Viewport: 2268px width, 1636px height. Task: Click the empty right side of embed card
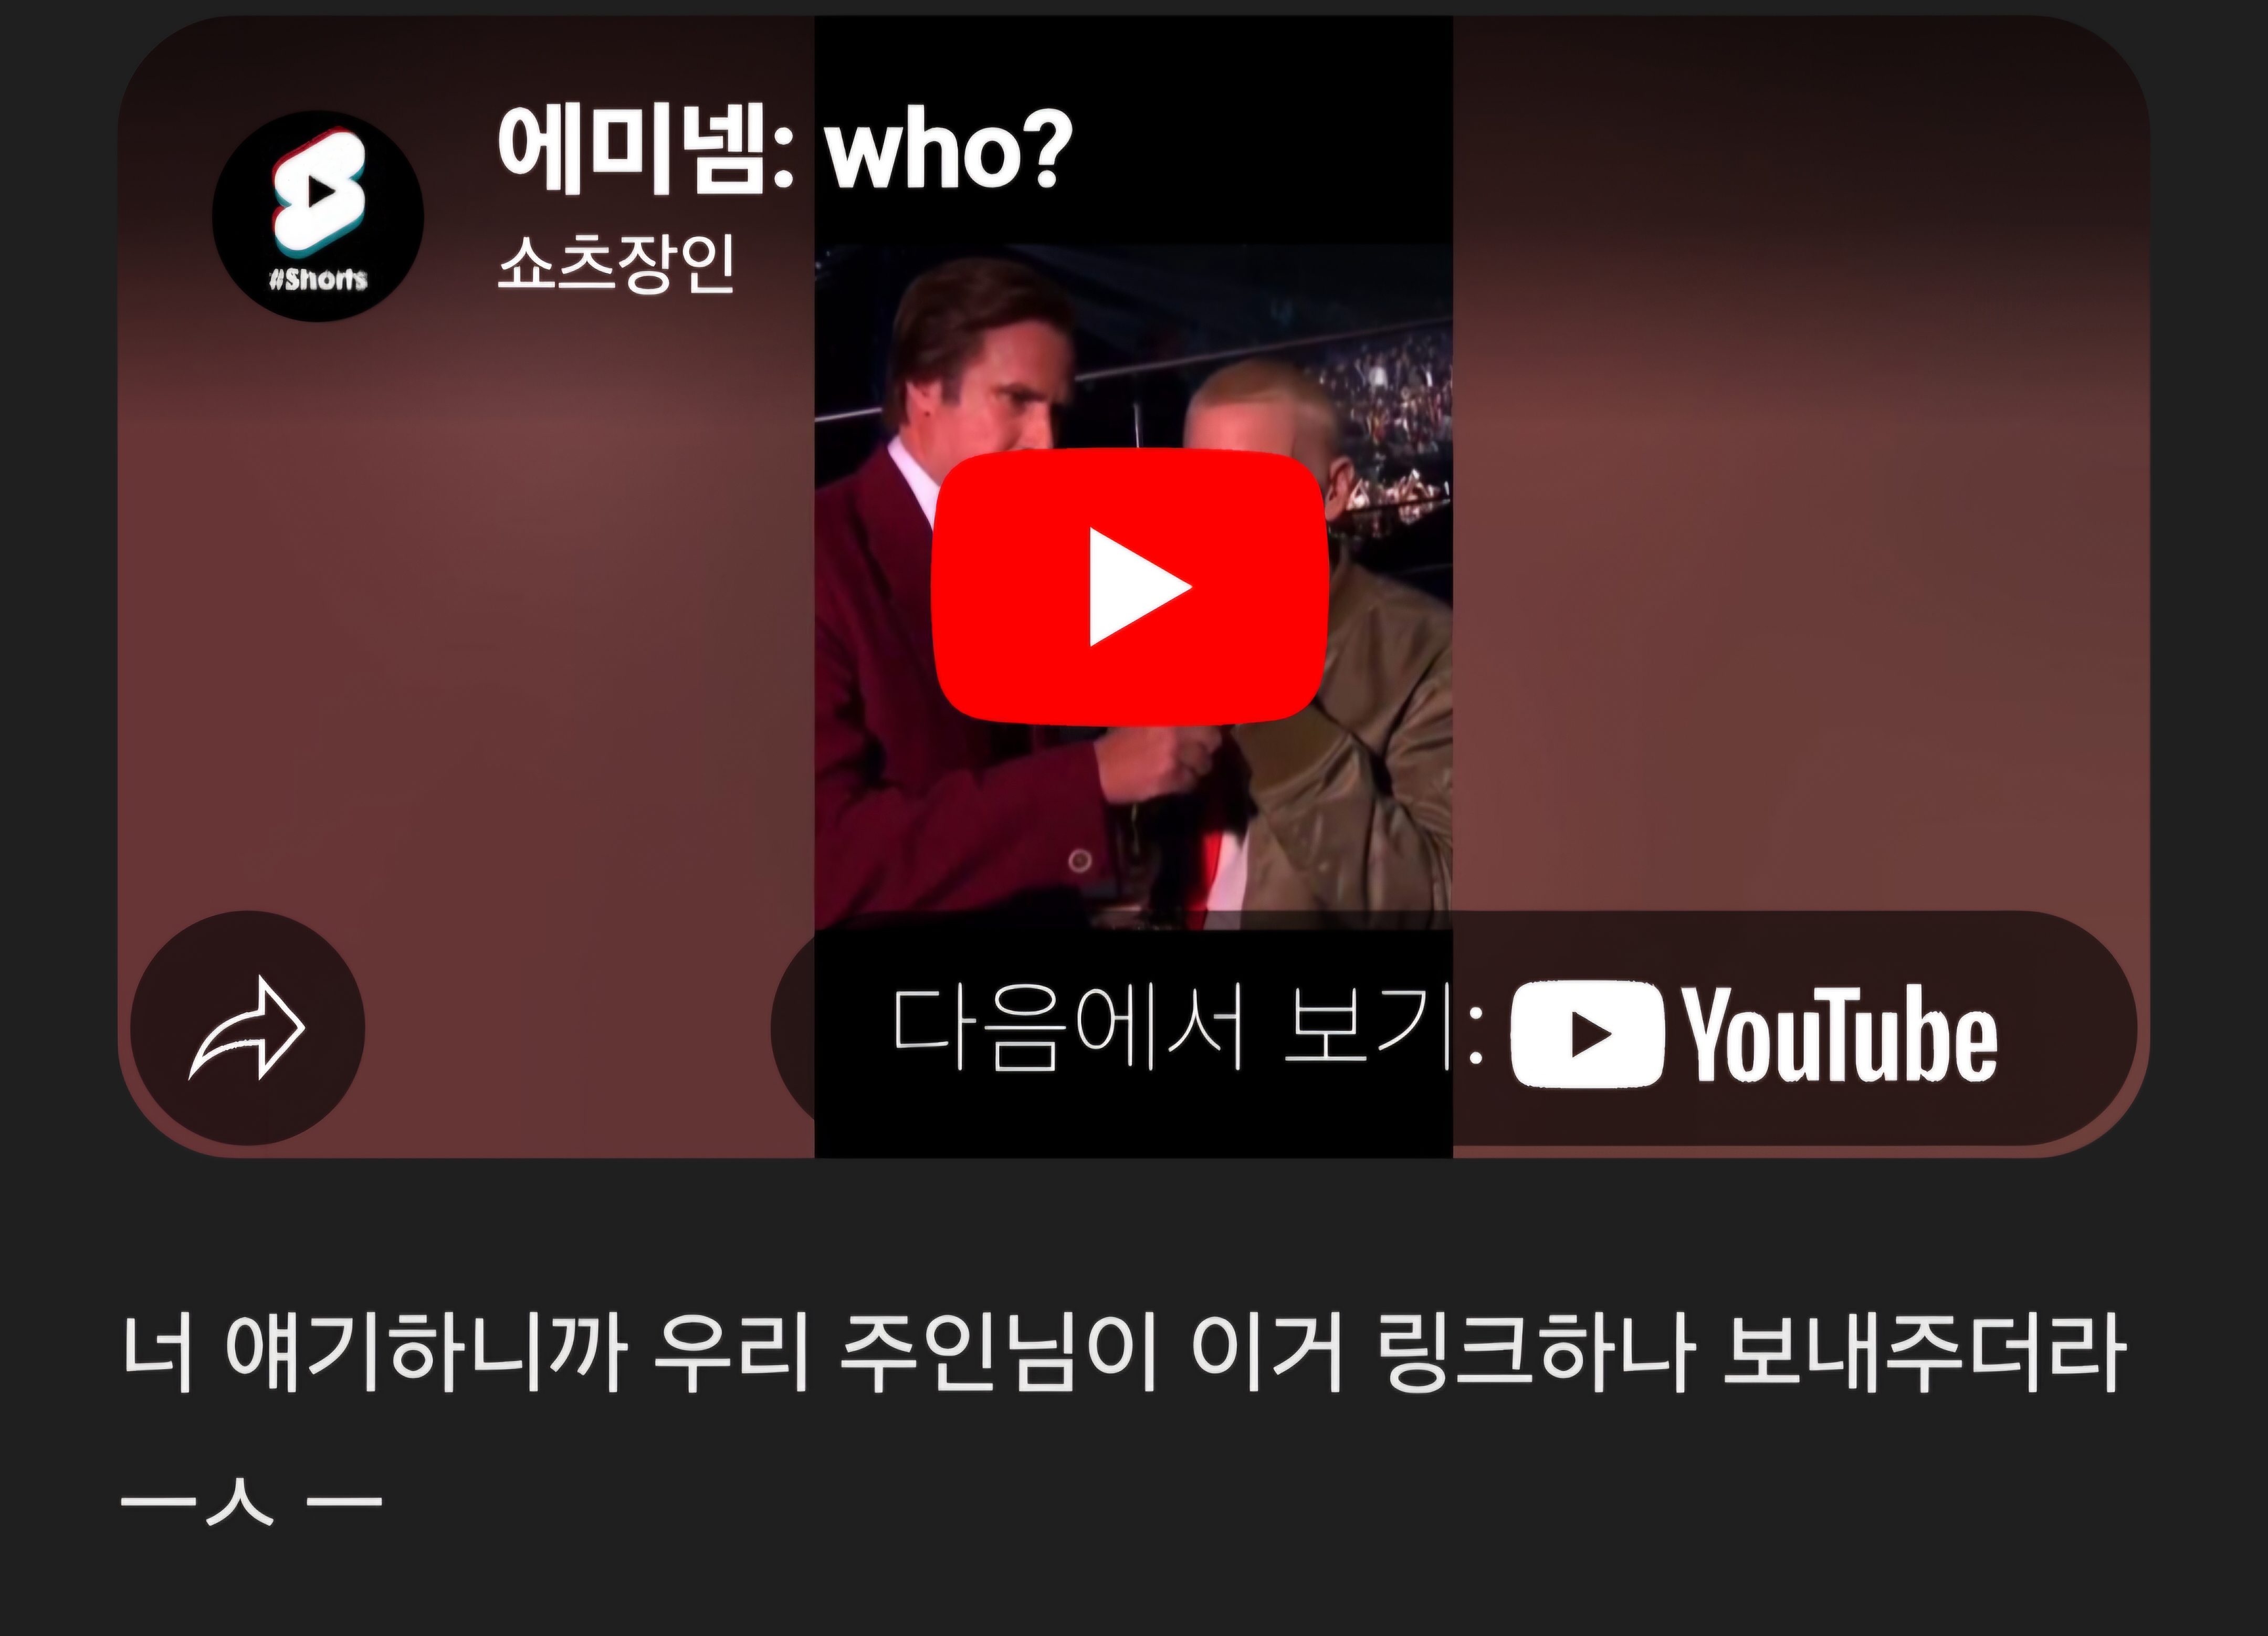(x=1800, y=500)
